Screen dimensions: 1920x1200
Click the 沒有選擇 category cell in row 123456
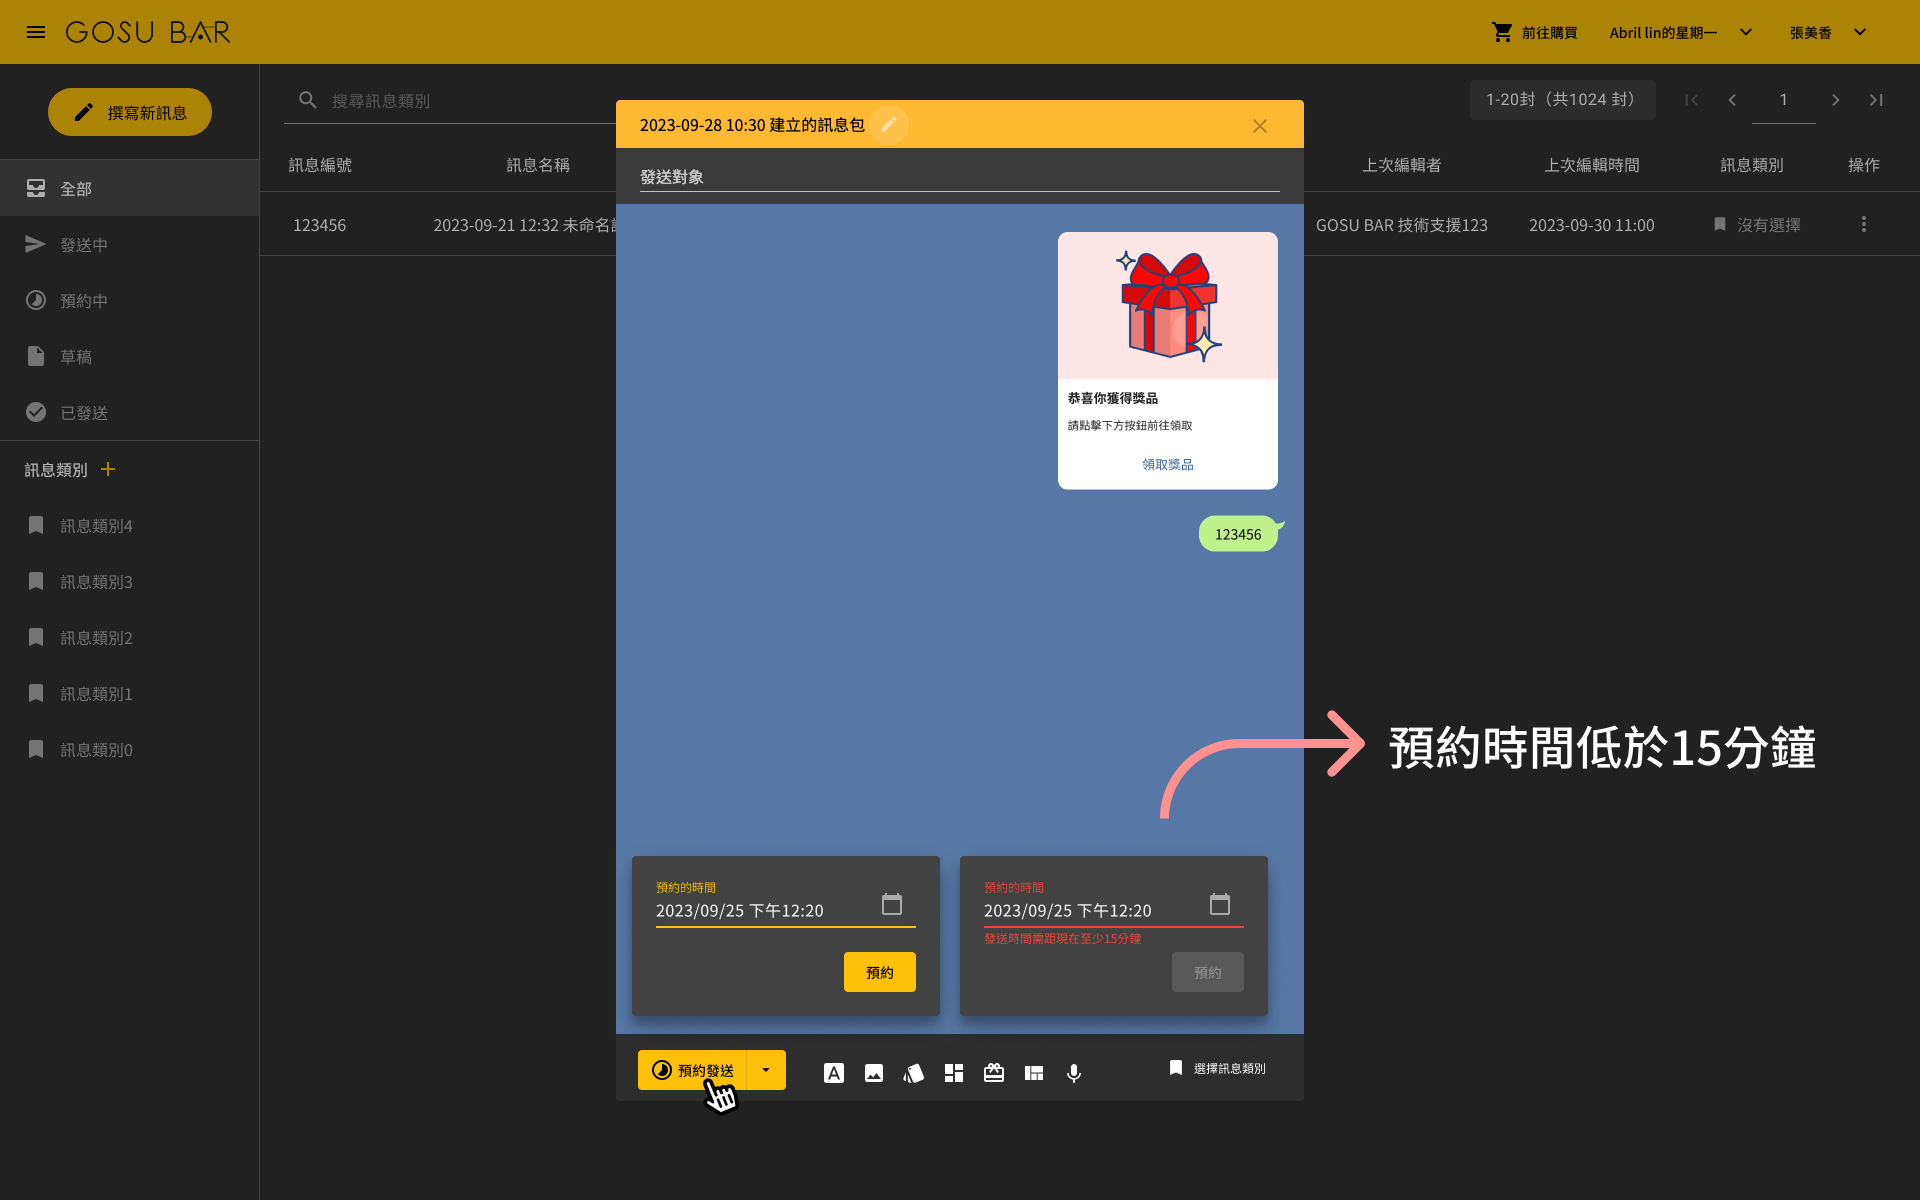[1756, 225]
